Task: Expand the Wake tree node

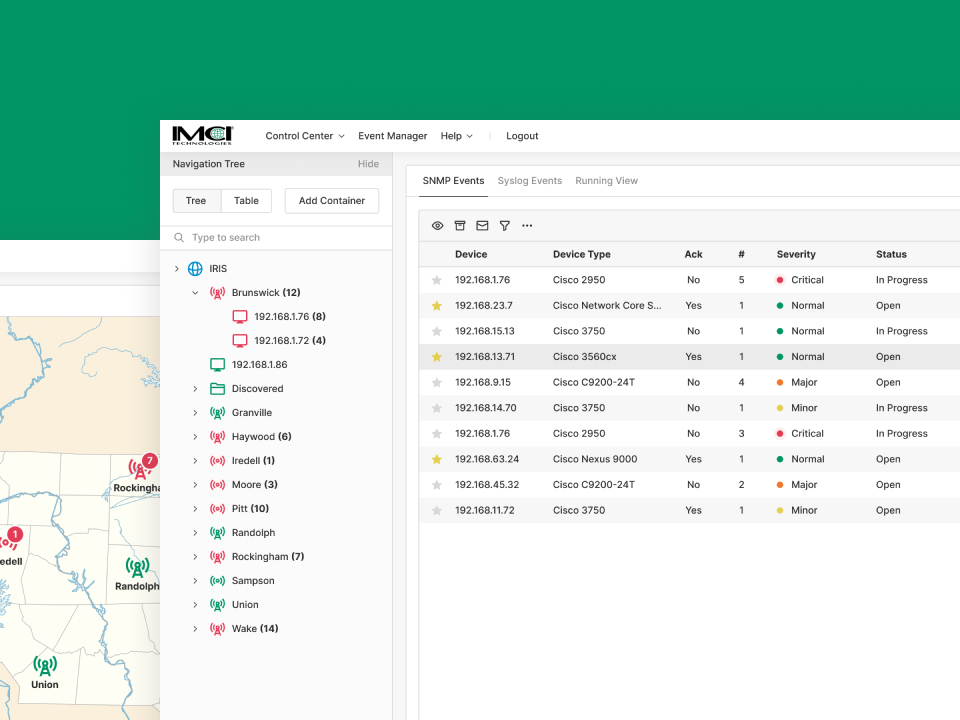Action: [x=195, y=629]
